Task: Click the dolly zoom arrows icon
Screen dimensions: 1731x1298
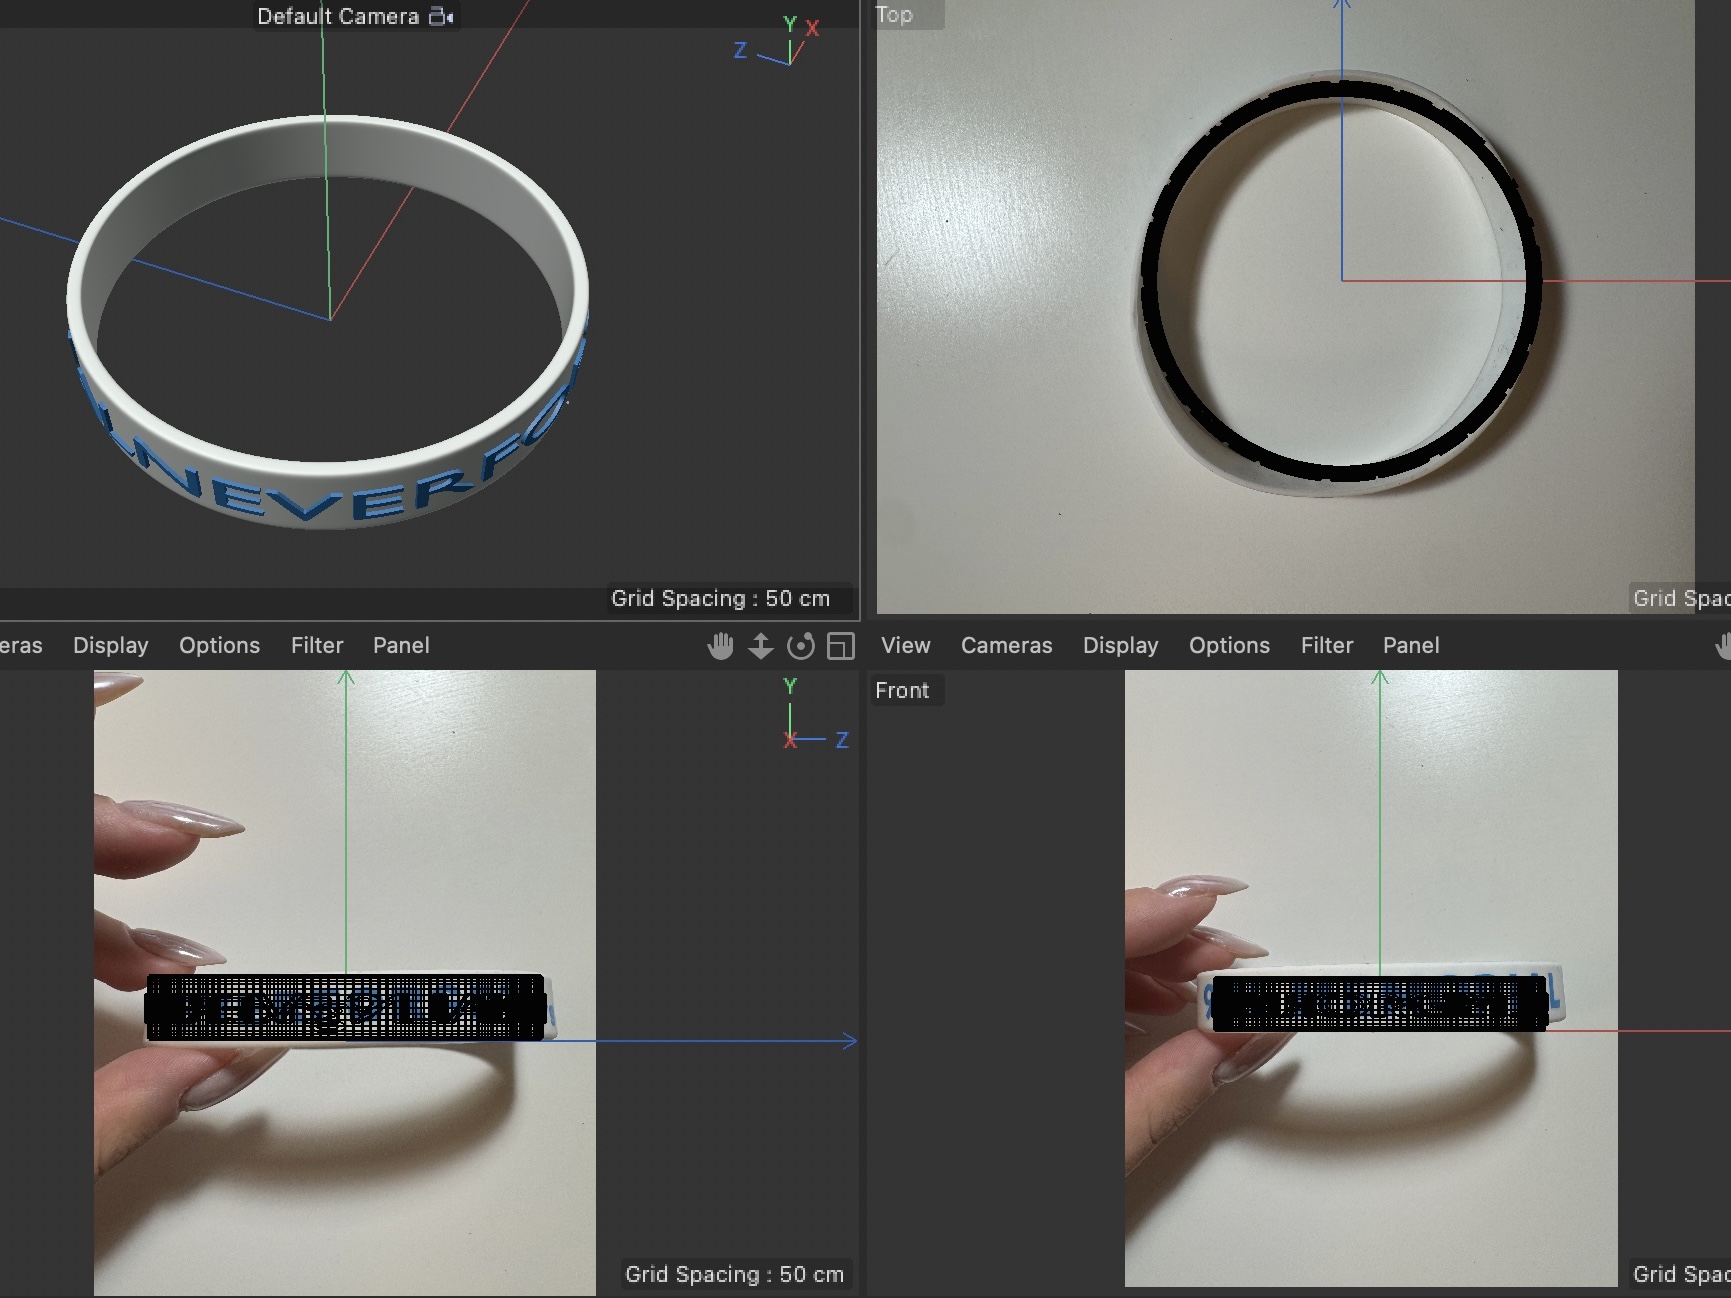Action: click(x=761, y=646)
